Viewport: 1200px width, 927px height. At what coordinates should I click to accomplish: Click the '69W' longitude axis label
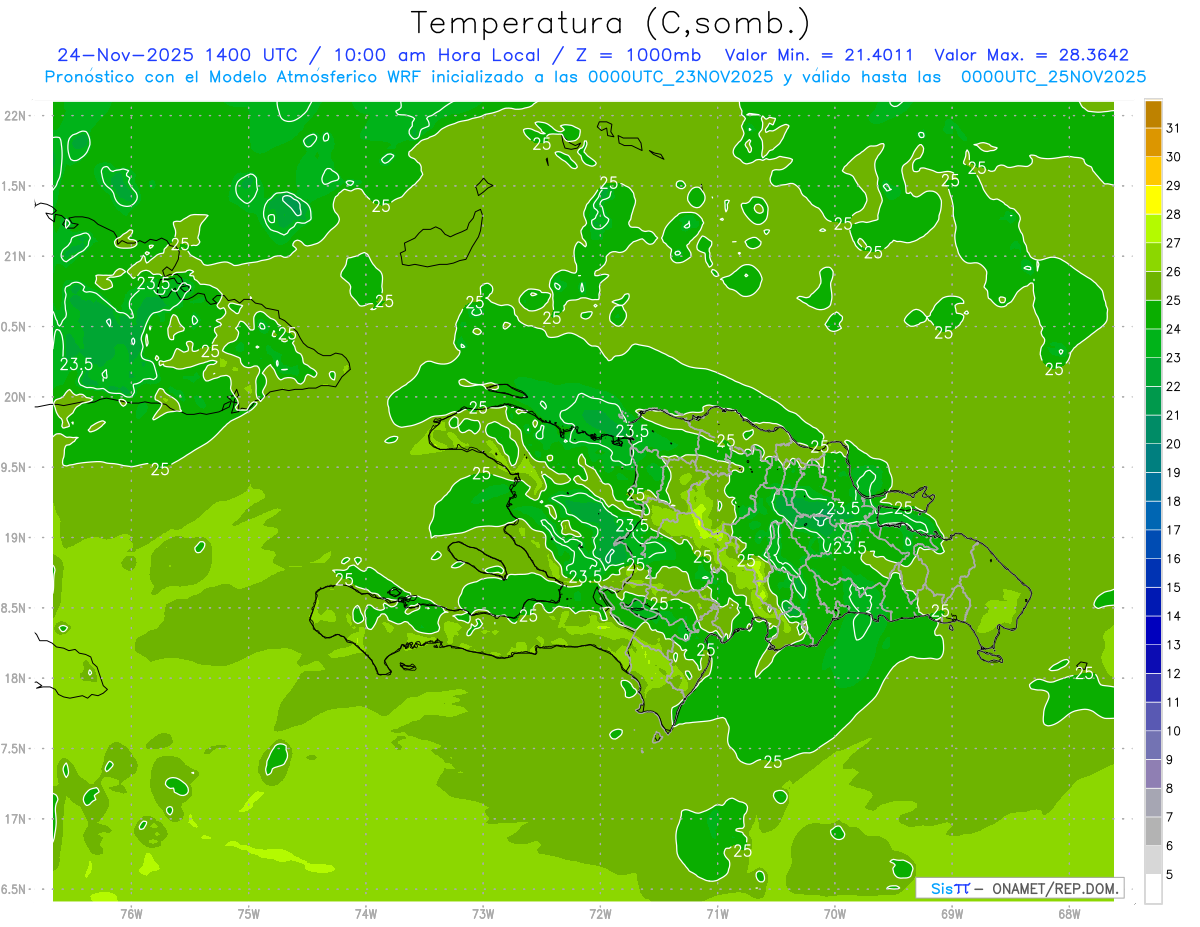952,913
